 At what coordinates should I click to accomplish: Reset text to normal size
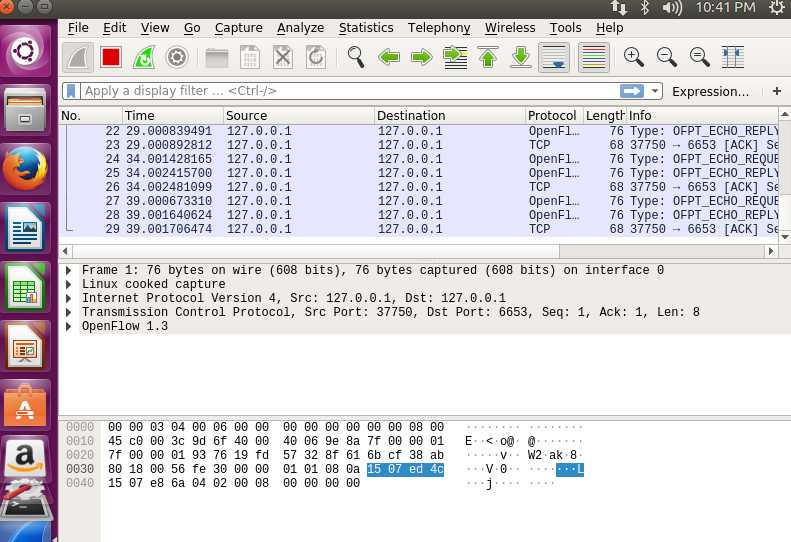pyautogui.click(x=700, y=57)
